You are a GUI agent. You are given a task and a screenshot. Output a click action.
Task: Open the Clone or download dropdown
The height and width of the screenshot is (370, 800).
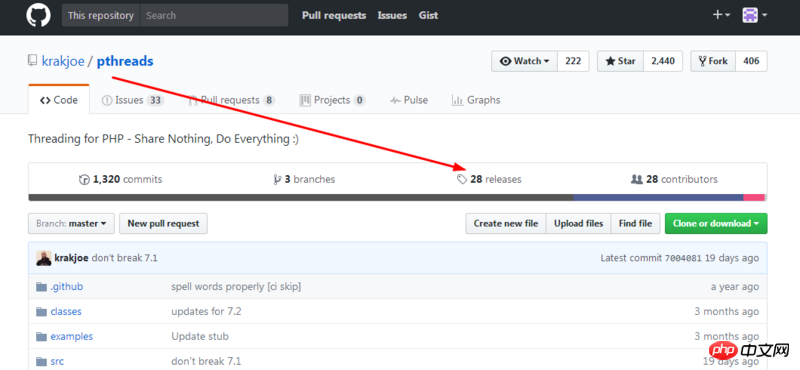coord(716,224)
